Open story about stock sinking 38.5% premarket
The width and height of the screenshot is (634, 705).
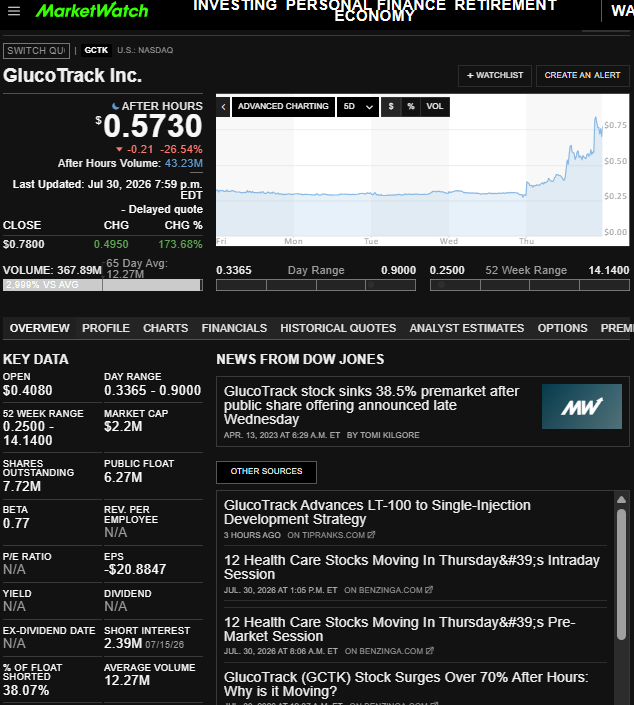click(x=371, y=405)
